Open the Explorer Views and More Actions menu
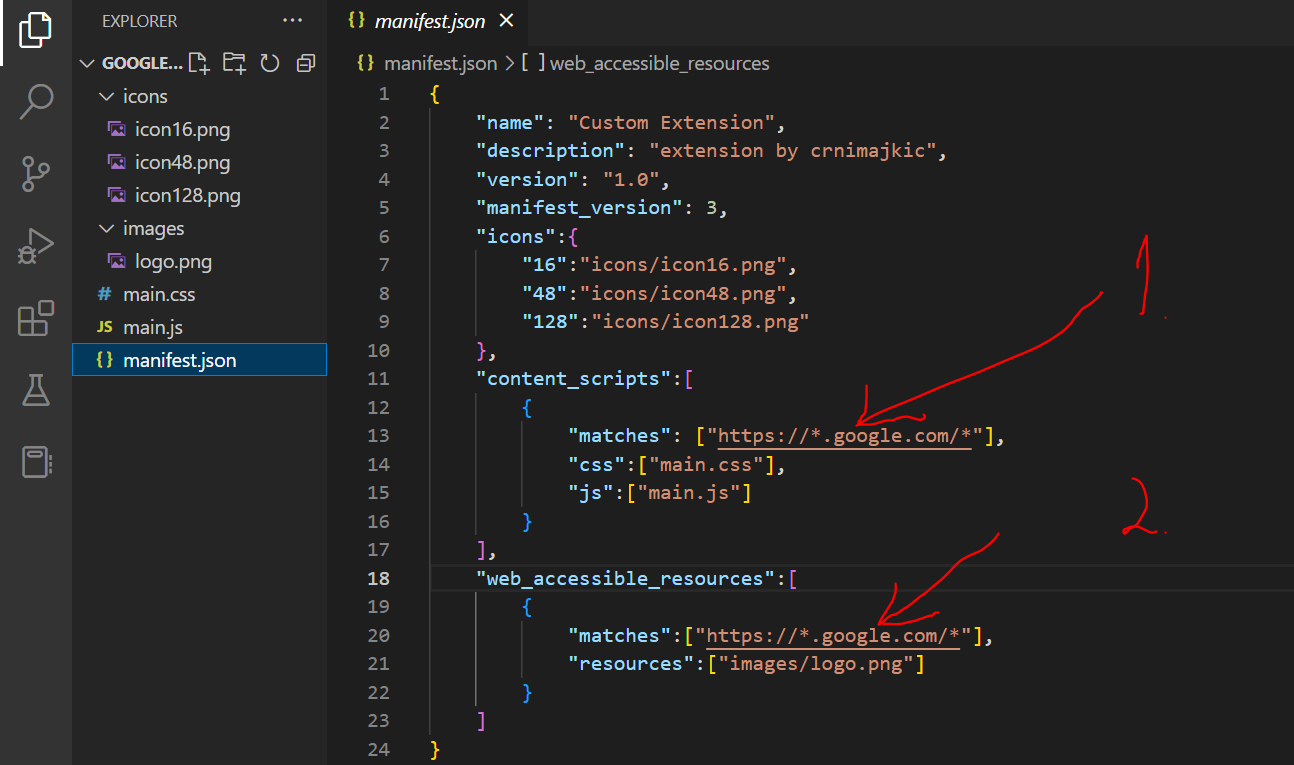The height and width of the screenshot is (765, 1294). [292, 20]
